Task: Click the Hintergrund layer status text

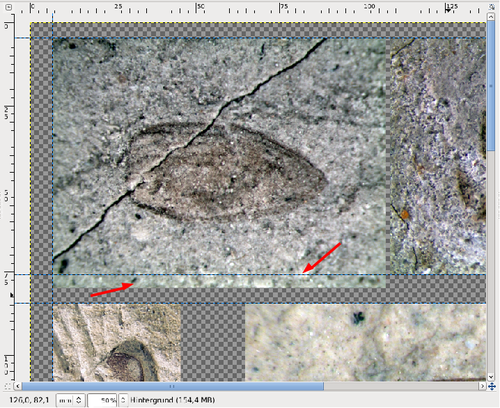Action: click(x=172, y=400)
